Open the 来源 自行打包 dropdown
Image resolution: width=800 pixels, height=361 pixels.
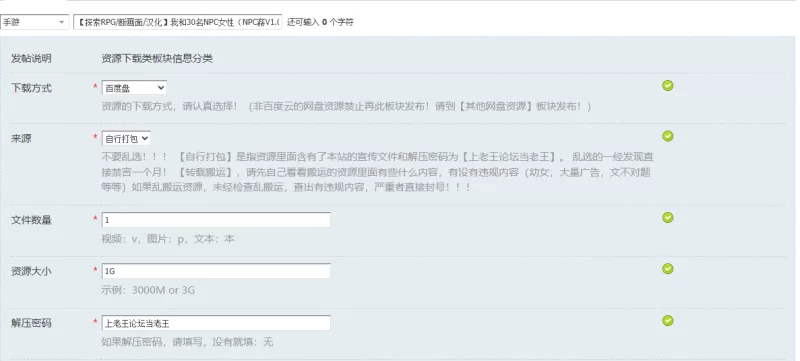tap(126, 138)
